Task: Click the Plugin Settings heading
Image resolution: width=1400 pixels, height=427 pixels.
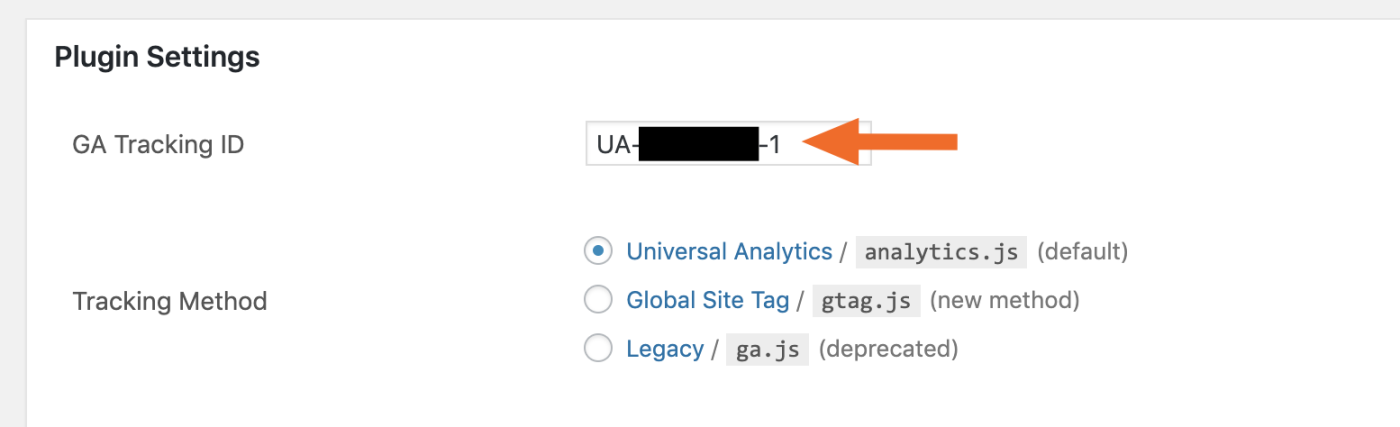Action: tap(157, 57)
